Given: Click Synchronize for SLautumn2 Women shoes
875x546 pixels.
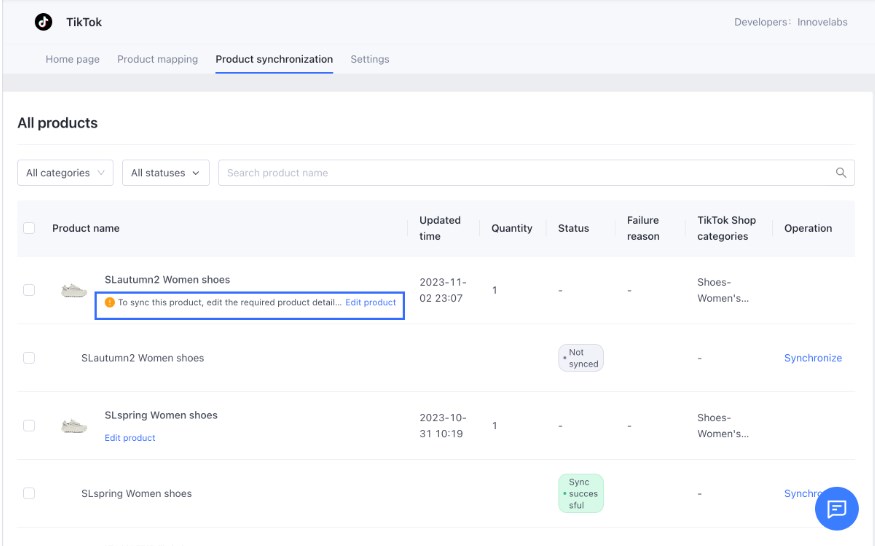Looking at the screenshot, I should click(x=812, y=358).
